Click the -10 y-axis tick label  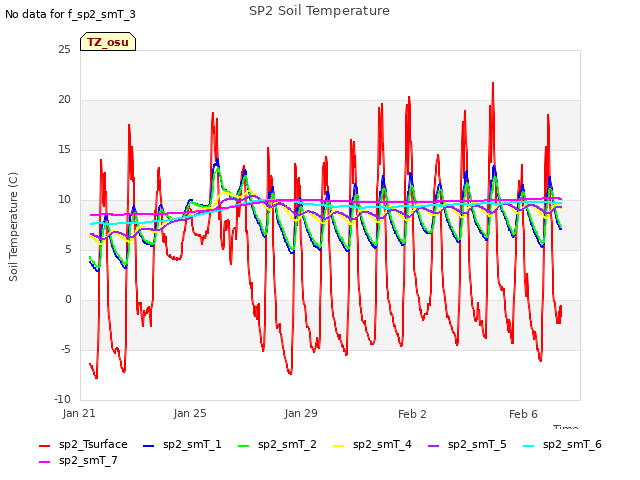click(62, 399)
